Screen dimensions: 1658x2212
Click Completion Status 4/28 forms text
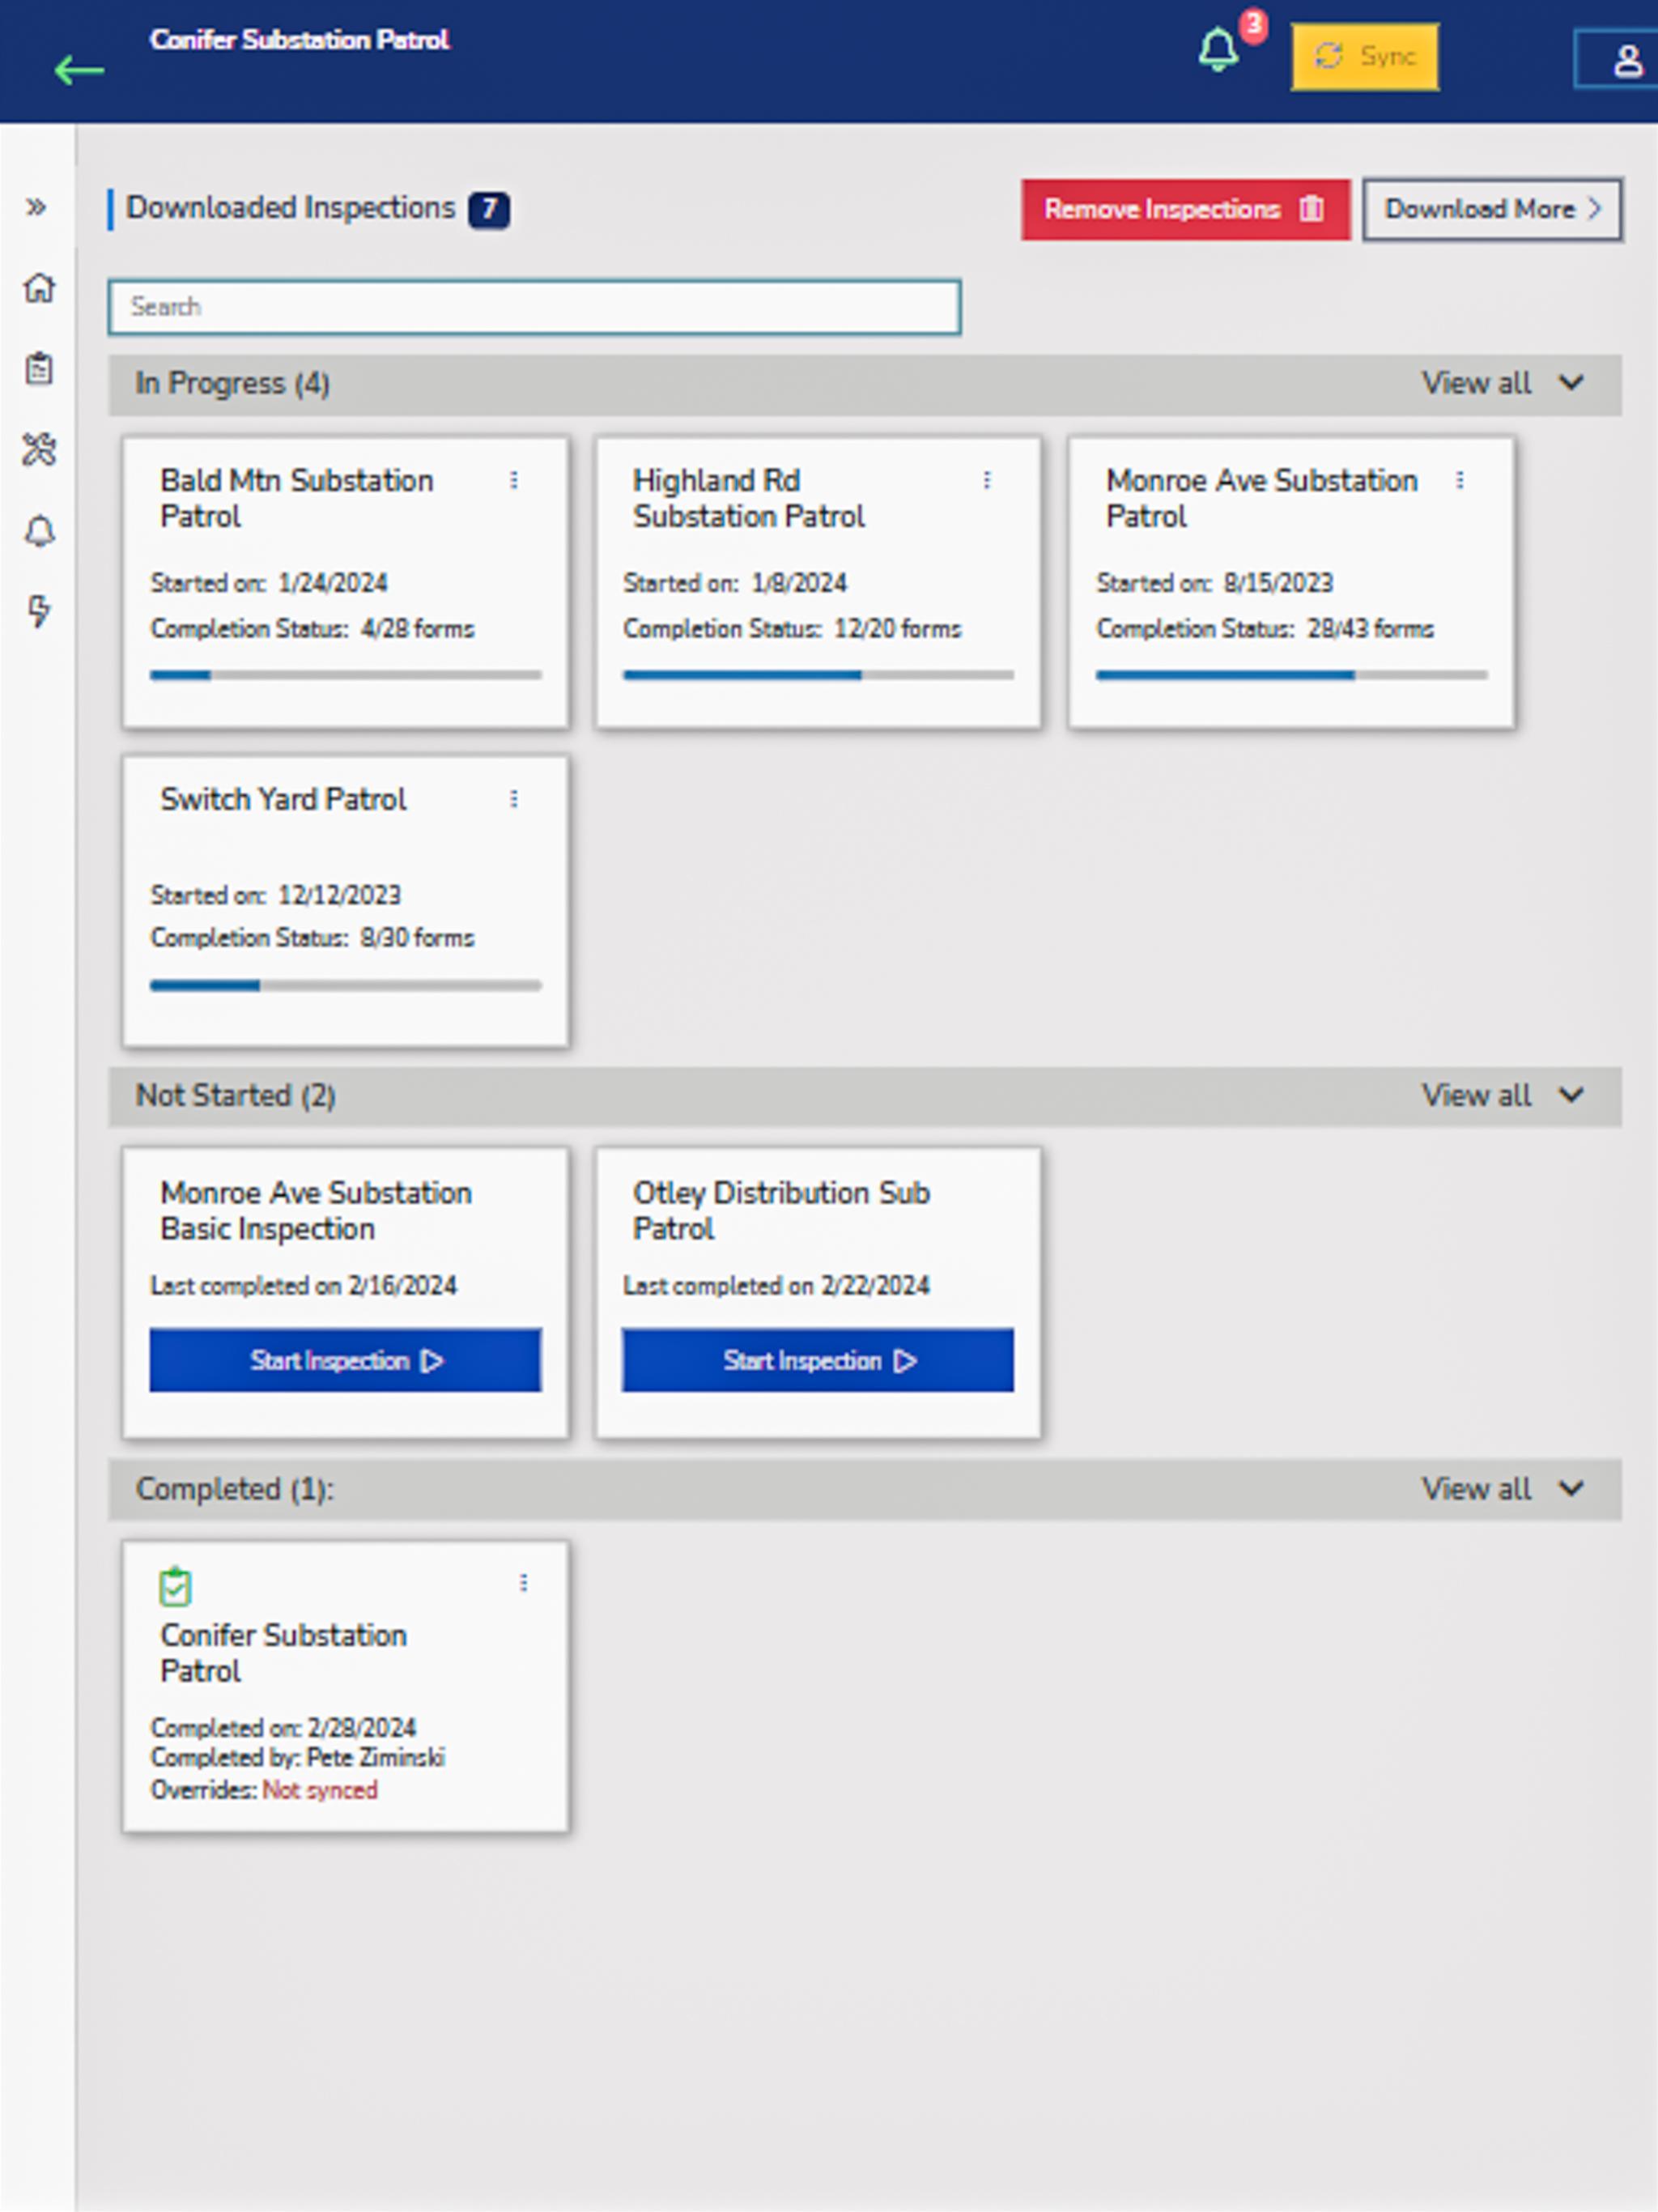point(312,629)
